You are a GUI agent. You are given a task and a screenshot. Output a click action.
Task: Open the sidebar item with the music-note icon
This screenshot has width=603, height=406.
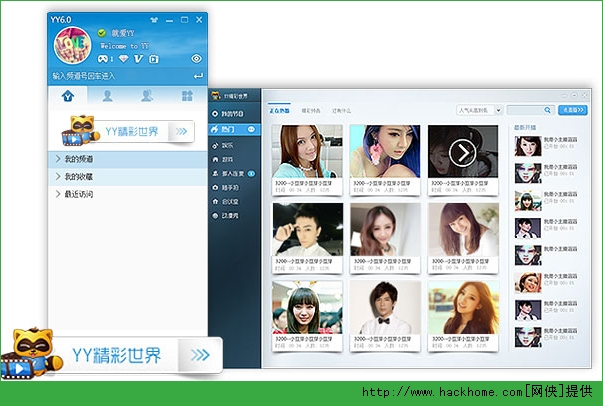tap(234, 145)
